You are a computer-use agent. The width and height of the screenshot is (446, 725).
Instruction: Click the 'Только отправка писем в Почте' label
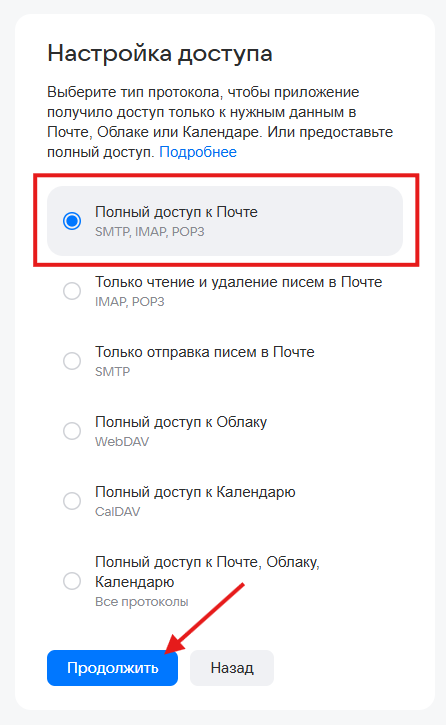pyautogui.click(x=205, y=352)
